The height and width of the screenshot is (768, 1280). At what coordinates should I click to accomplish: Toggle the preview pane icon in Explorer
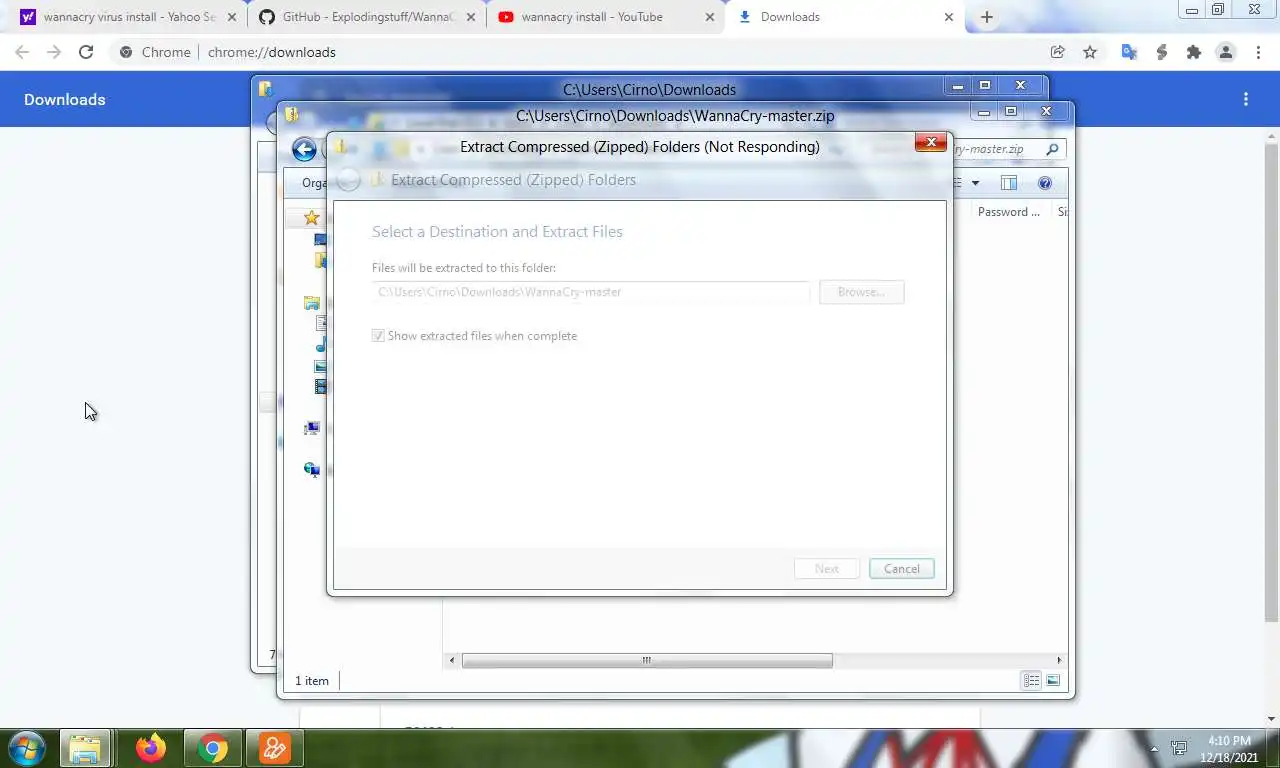[1009, 183]
